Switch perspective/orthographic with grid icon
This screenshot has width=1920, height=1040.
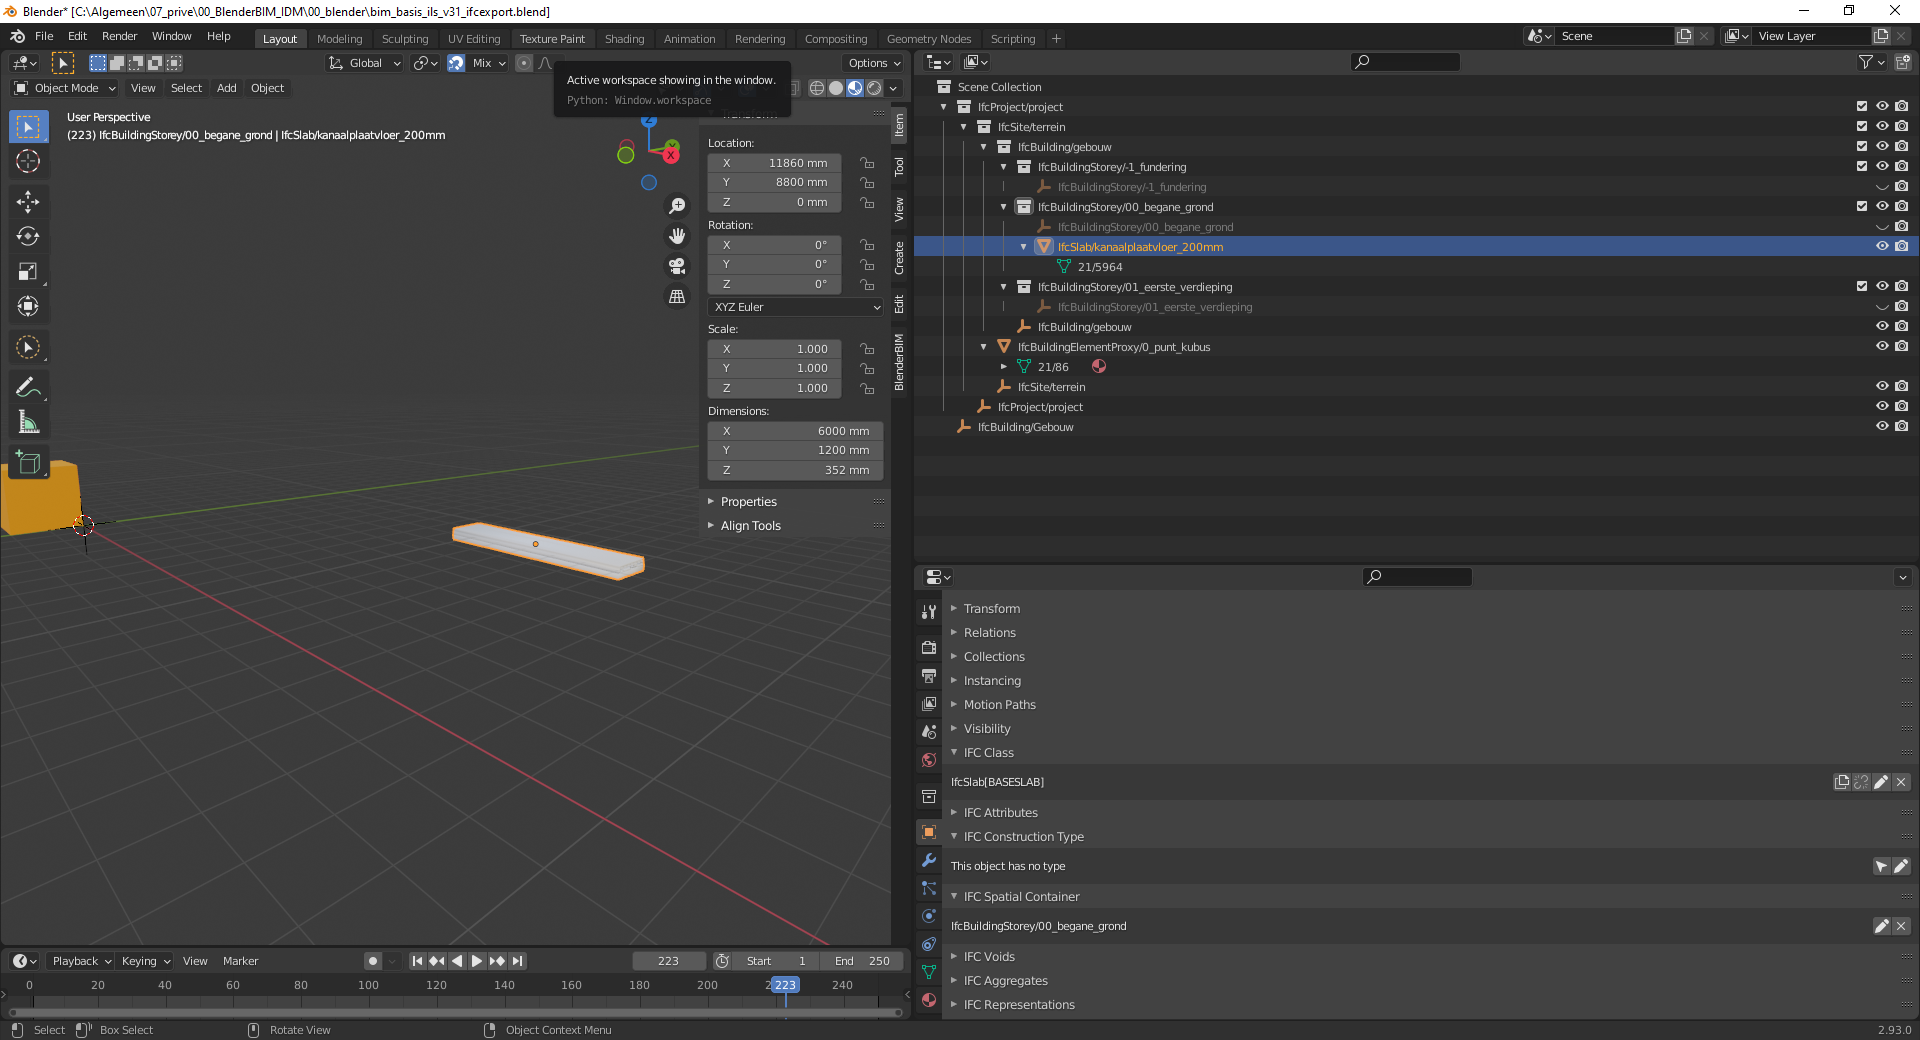click(x=677, y=296)
